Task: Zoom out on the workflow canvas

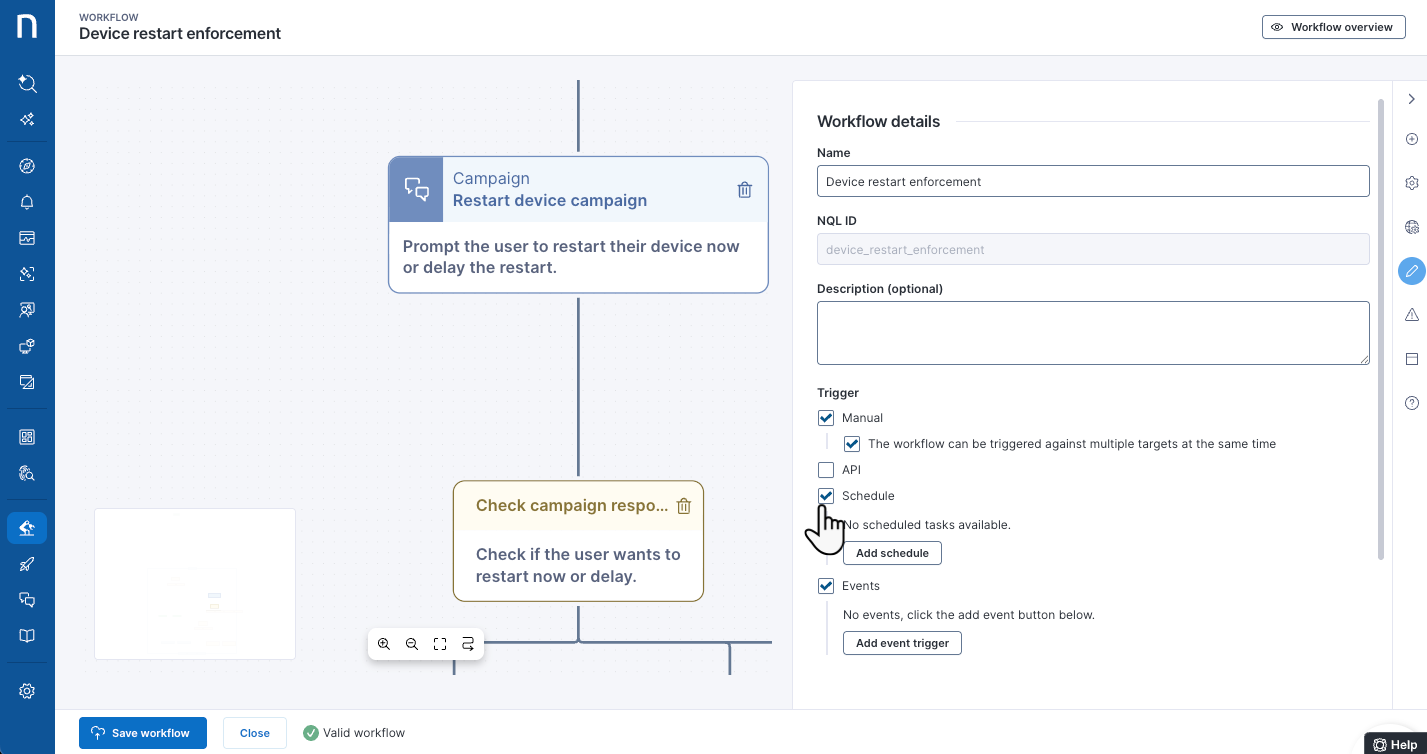Action: pos(412,645)
